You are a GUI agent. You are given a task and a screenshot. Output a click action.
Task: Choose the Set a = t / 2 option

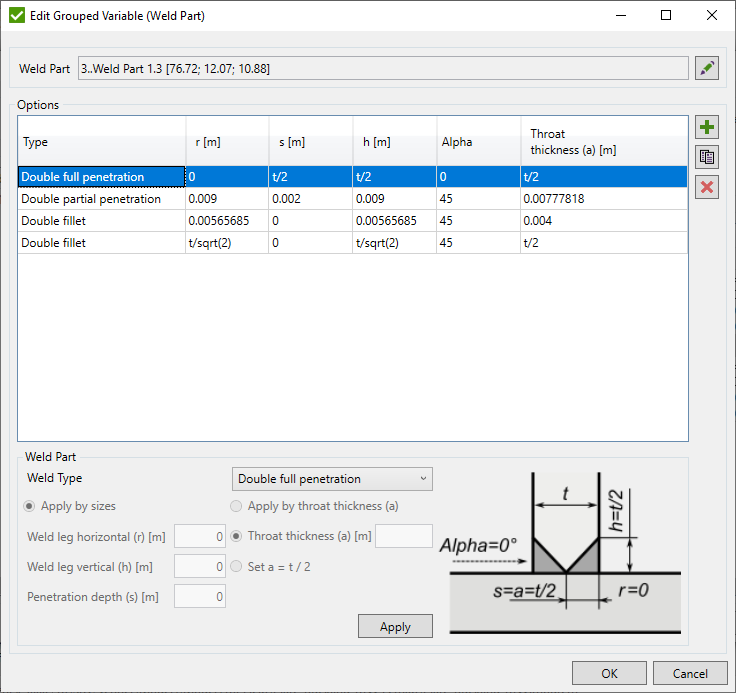pos(237,566)
